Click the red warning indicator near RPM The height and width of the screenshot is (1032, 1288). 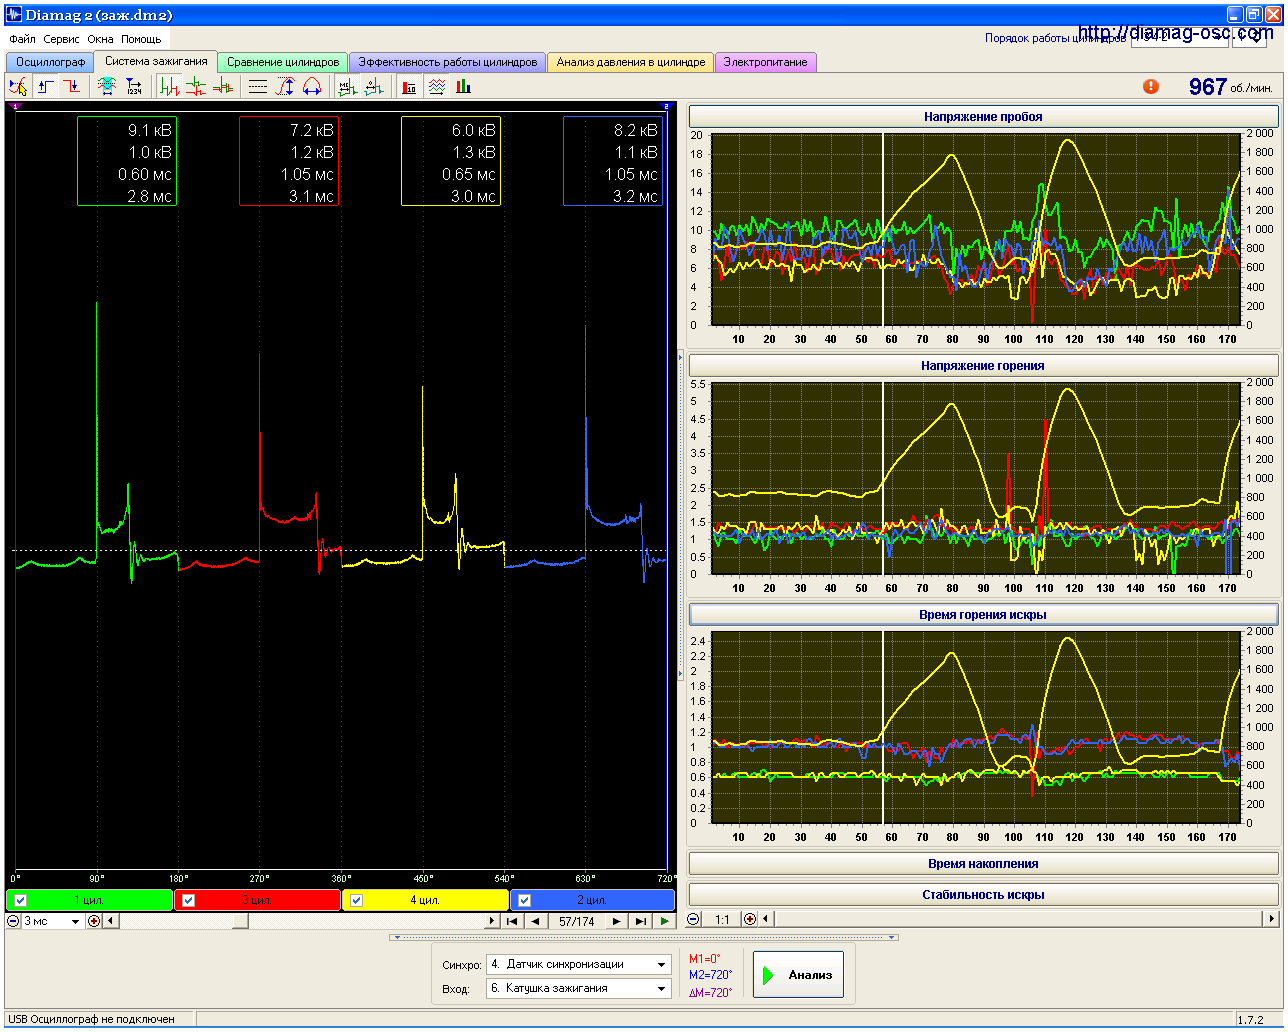[x=1151, y=86]
